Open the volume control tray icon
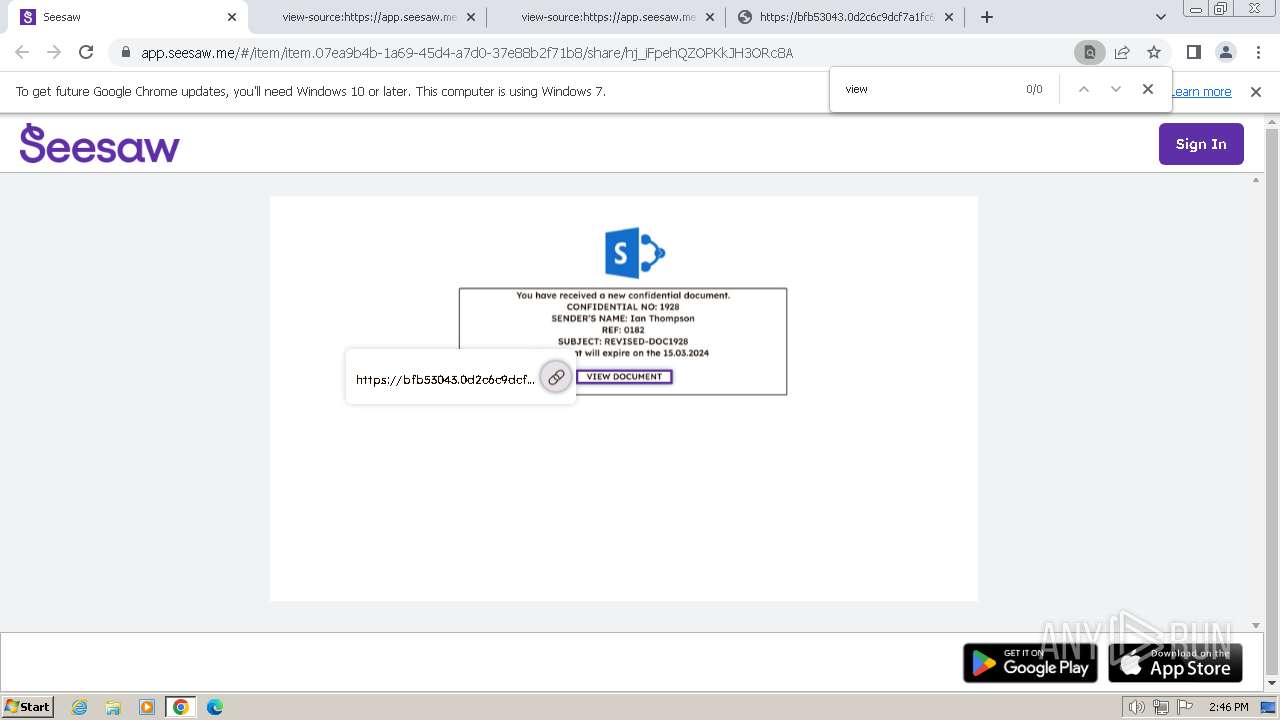The height and width of the screenshot is (720, 1280). [1137, 707]
